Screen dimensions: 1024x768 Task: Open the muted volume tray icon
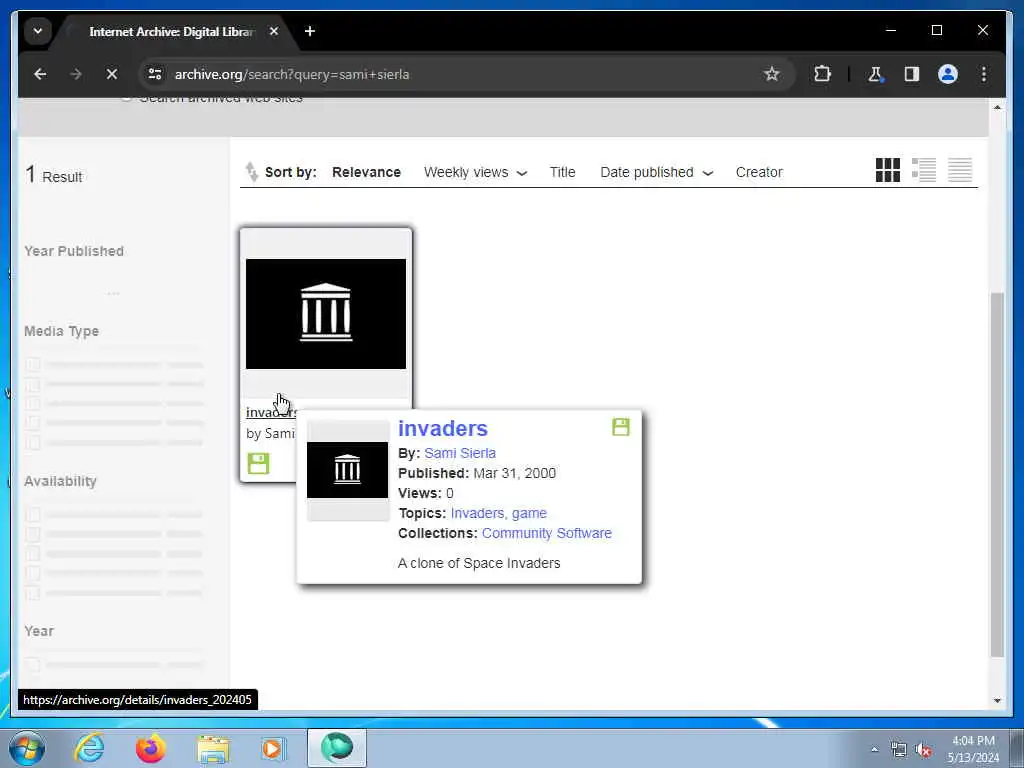pyautogui.click(x=923, y=750)
